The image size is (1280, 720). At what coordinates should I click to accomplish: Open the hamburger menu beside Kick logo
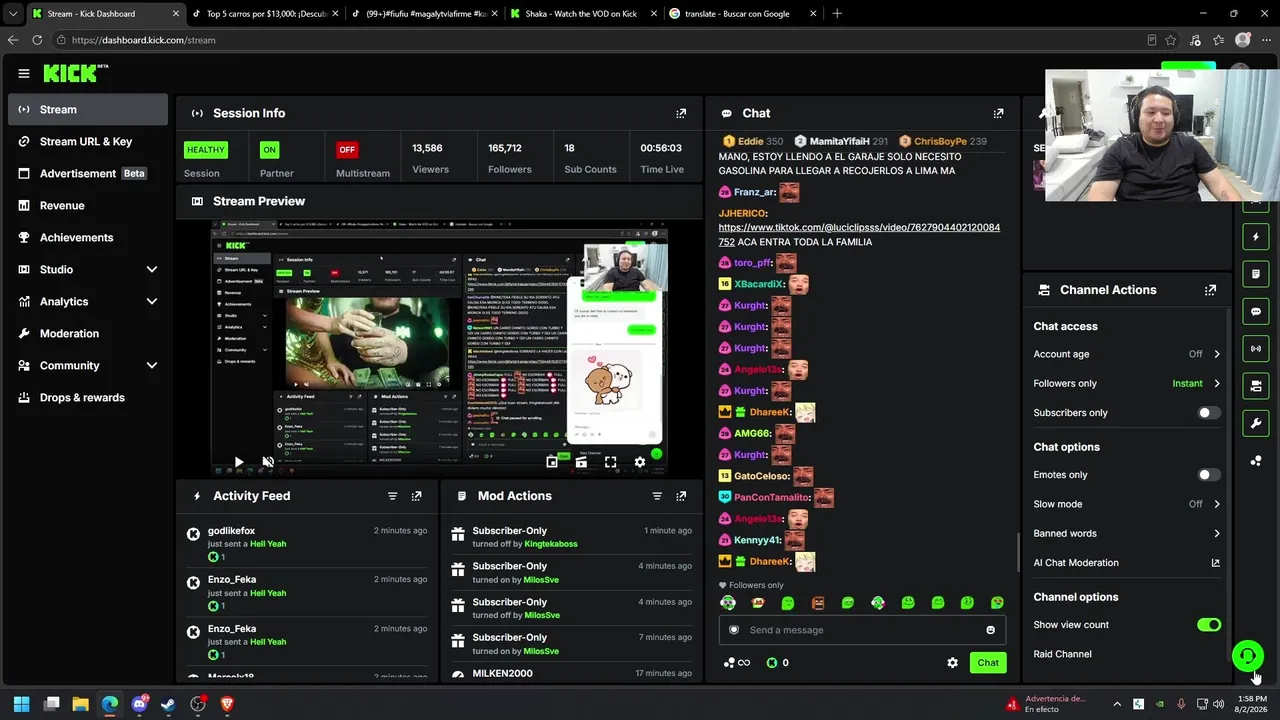[24, 73]
